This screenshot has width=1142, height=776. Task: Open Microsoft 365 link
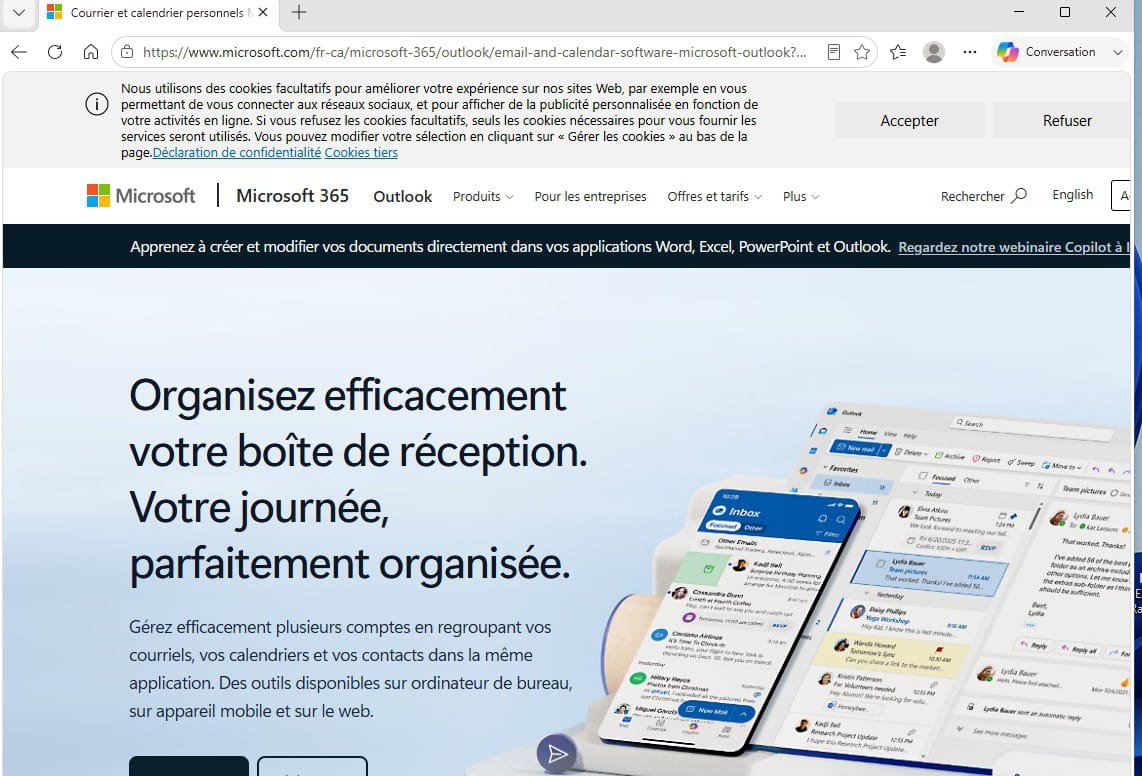point(292,195)
